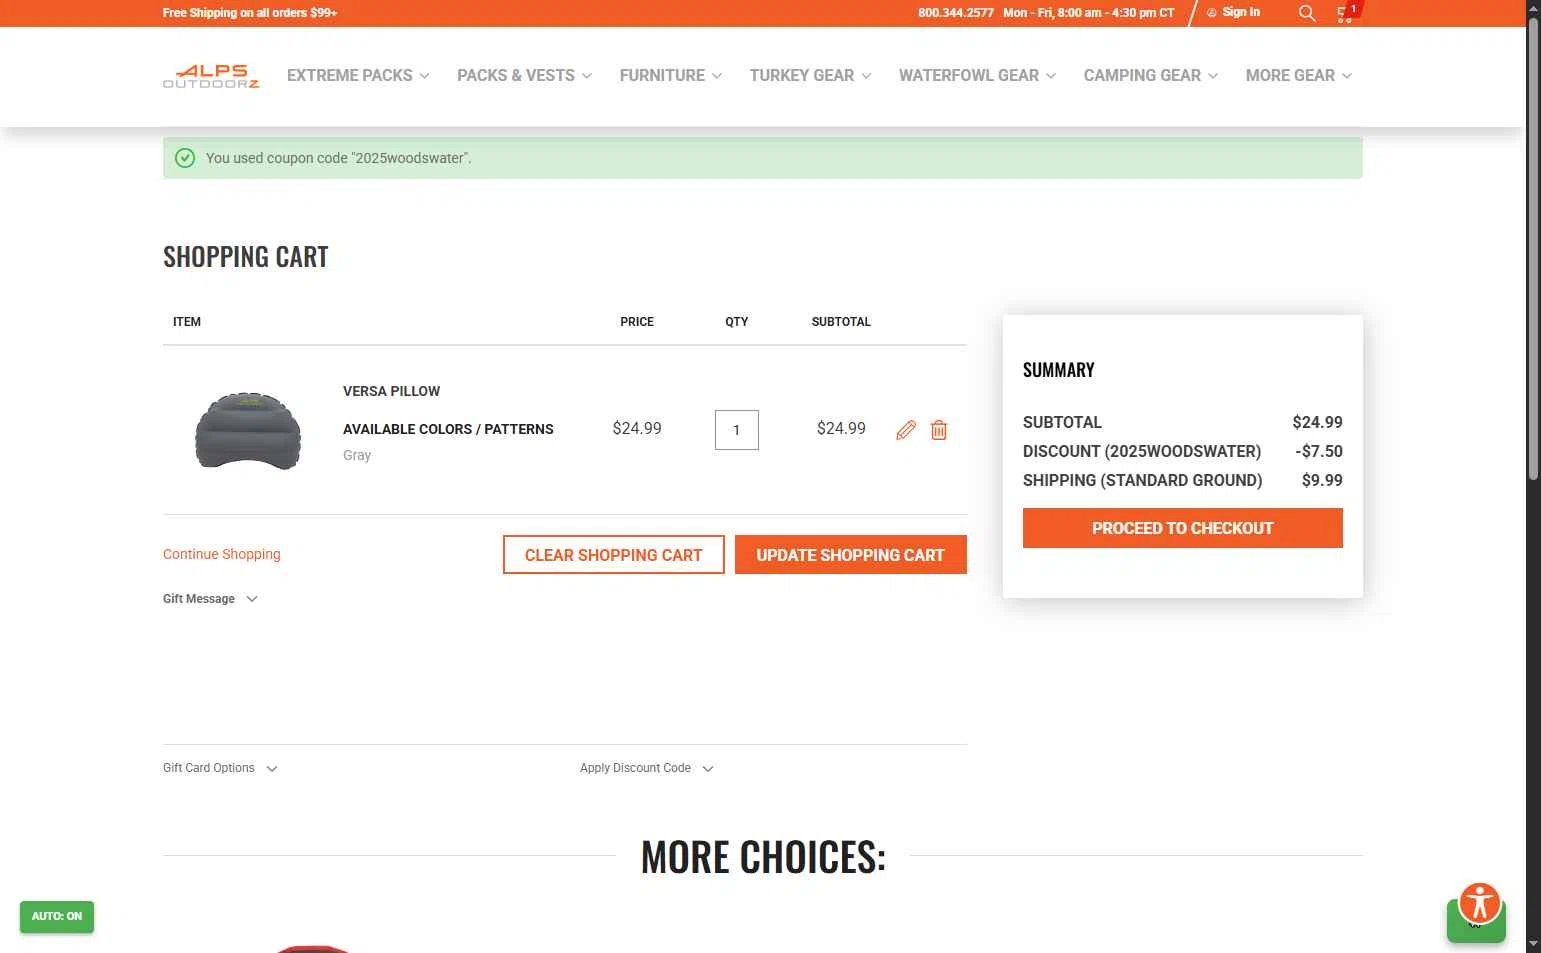The image size is (1541, 953).
Task: Select the shipping cost $9.99
Action: click(x=1322, y=480)
